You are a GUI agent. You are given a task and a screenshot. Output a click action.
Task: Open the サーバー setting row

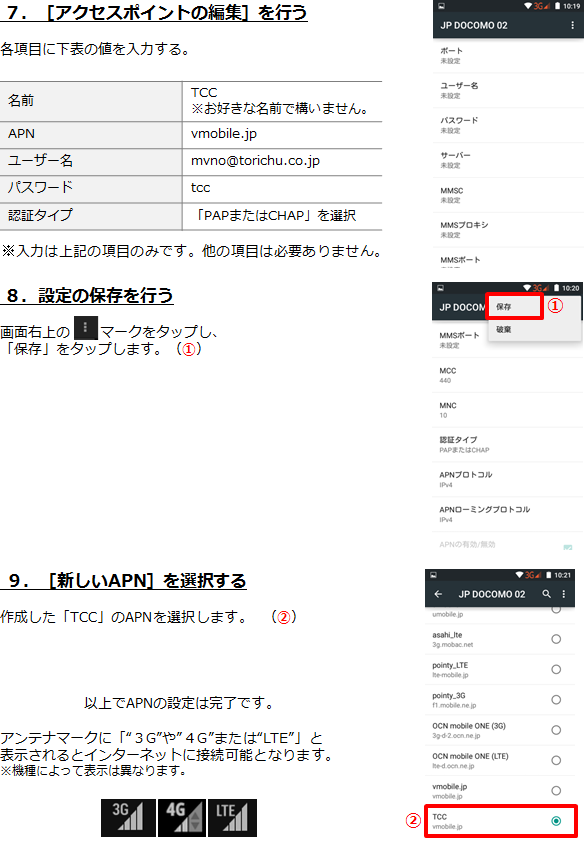point(508,160)
